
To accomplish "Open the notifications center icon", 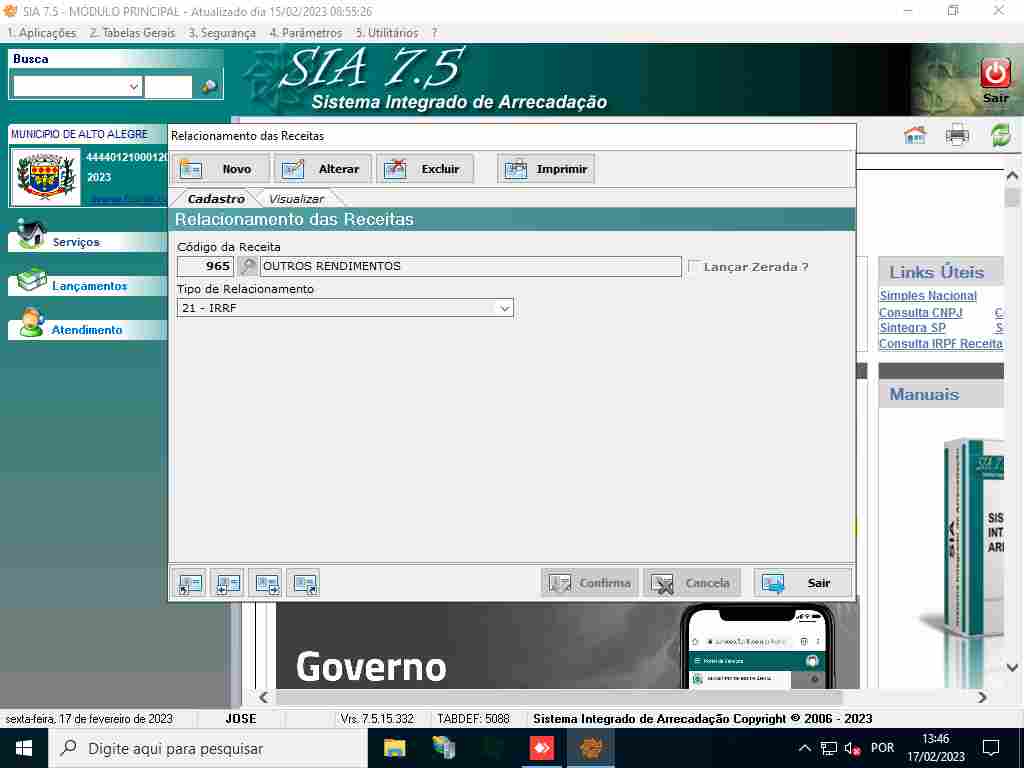I will [x=991, y=748].
